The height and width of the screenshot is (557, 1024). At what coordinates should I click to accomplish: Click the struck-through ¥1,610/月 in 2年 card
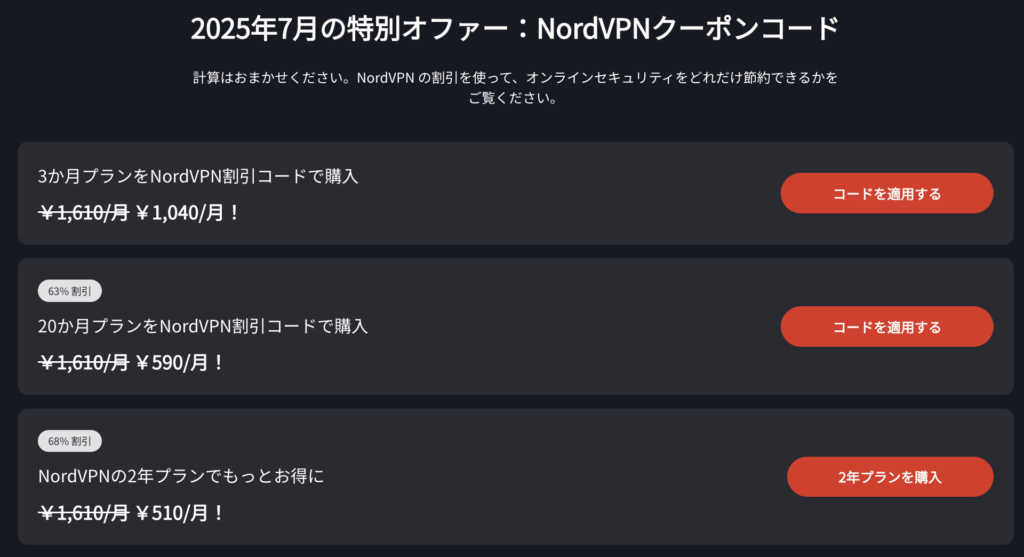click(x=84, y=513)
